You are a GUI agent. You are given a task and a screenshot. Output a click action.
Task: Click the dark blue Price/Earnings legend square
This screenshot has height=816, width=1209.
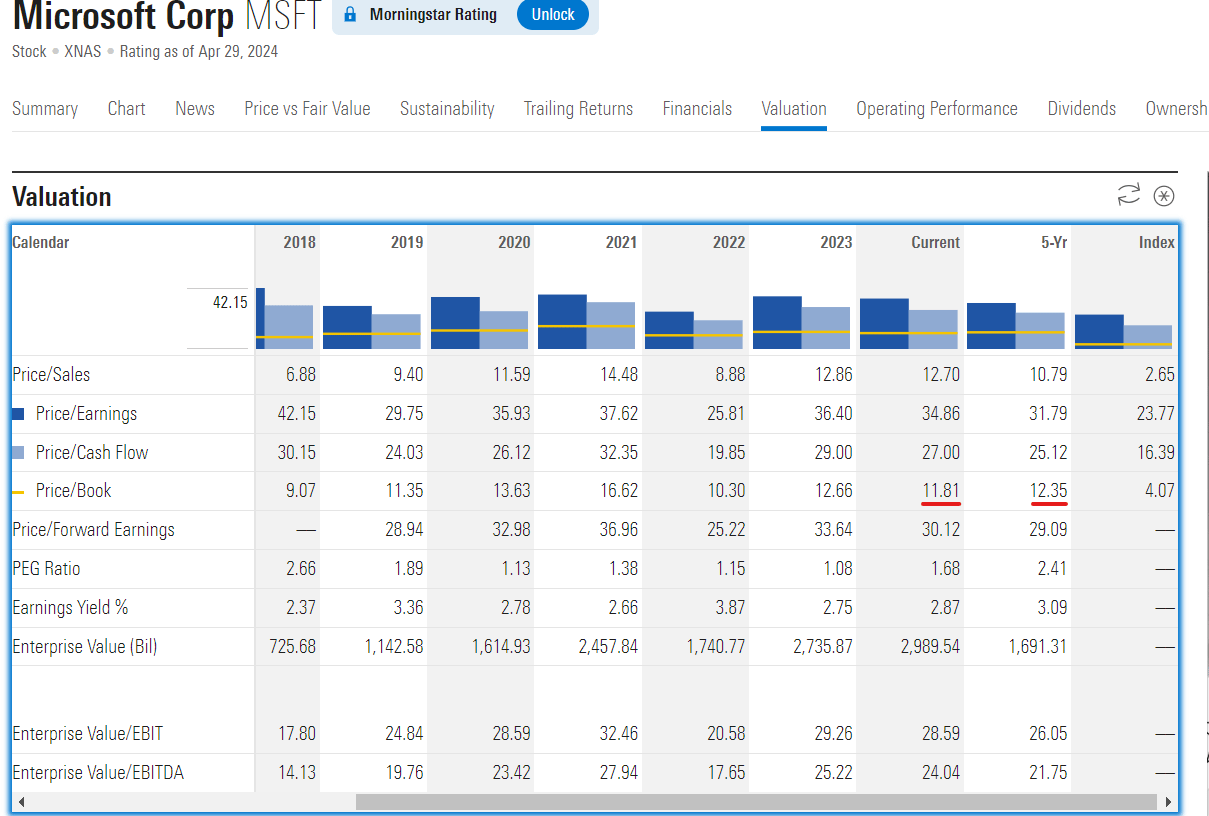tap(18, 414)
